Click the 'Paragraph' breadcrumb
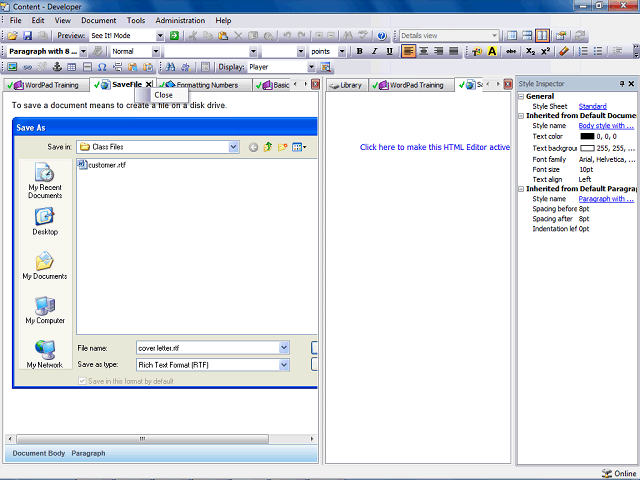Viewport: 640px width, 480px height. (88, 453)
